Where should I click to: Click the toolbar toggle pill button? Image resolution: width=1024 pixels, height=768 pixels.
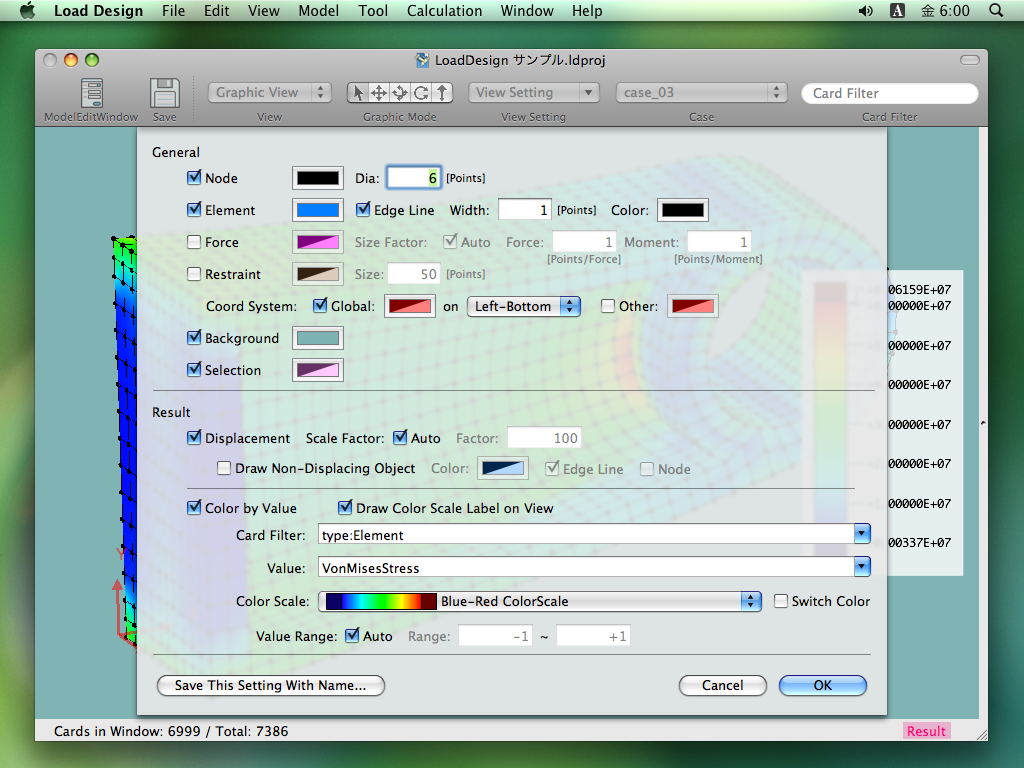point(970,60)
